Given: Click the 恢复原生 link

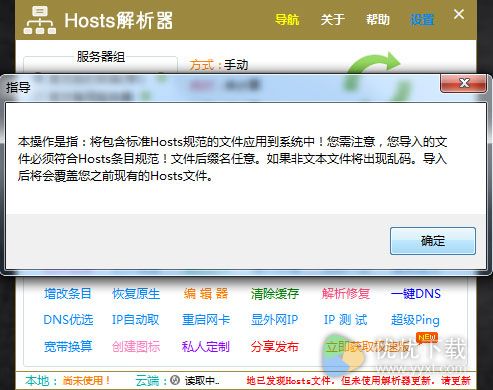Looking at the screenshot, I should click(136, 294).
